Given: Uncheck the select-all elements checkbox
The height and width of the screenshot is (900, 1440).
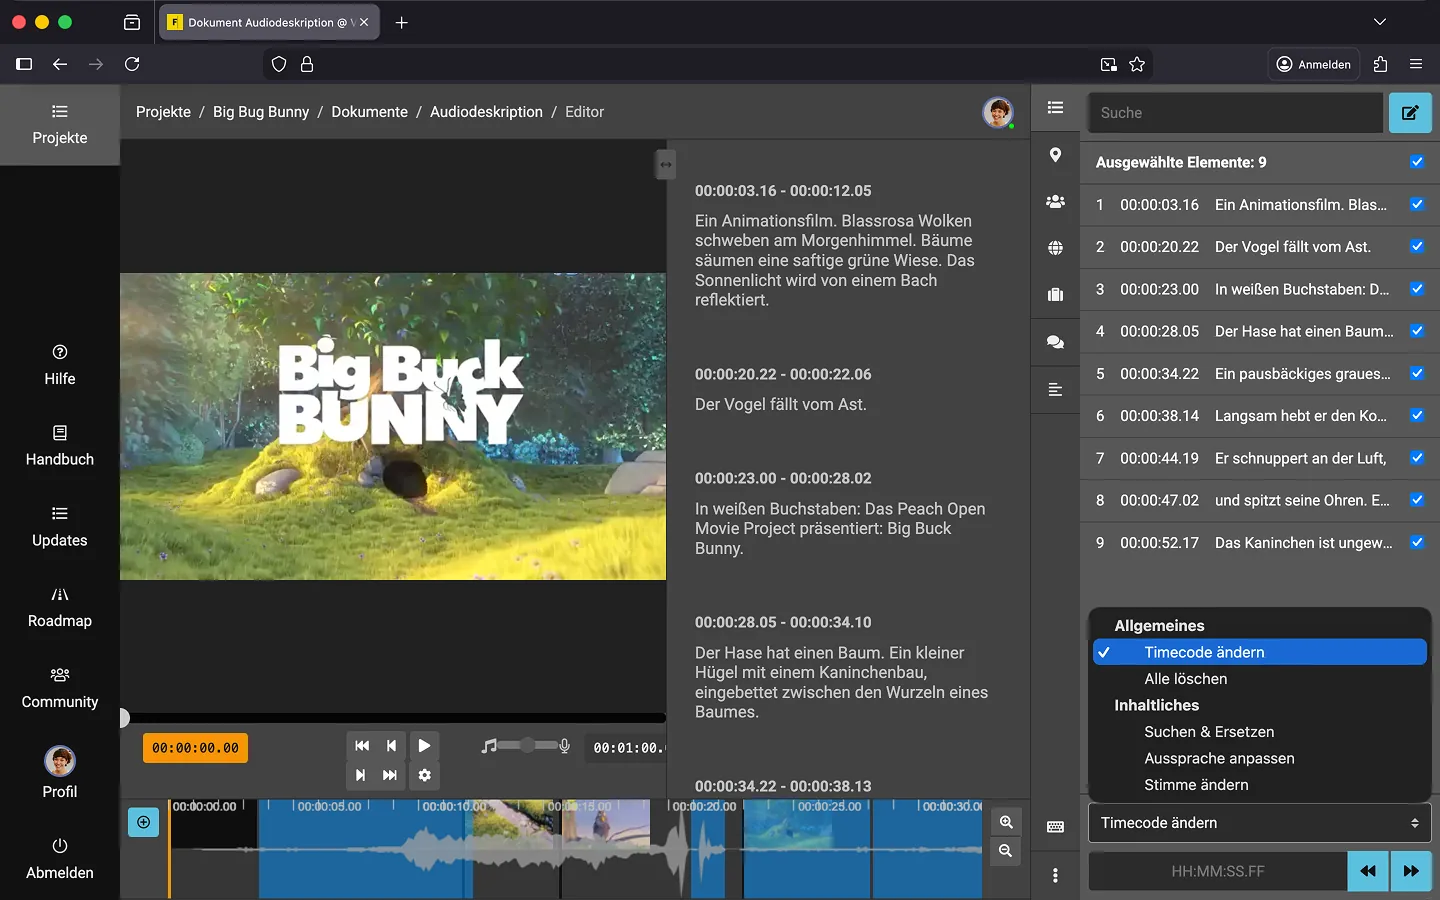Looking at the screenshot, I should click(x=1416, y=162).
